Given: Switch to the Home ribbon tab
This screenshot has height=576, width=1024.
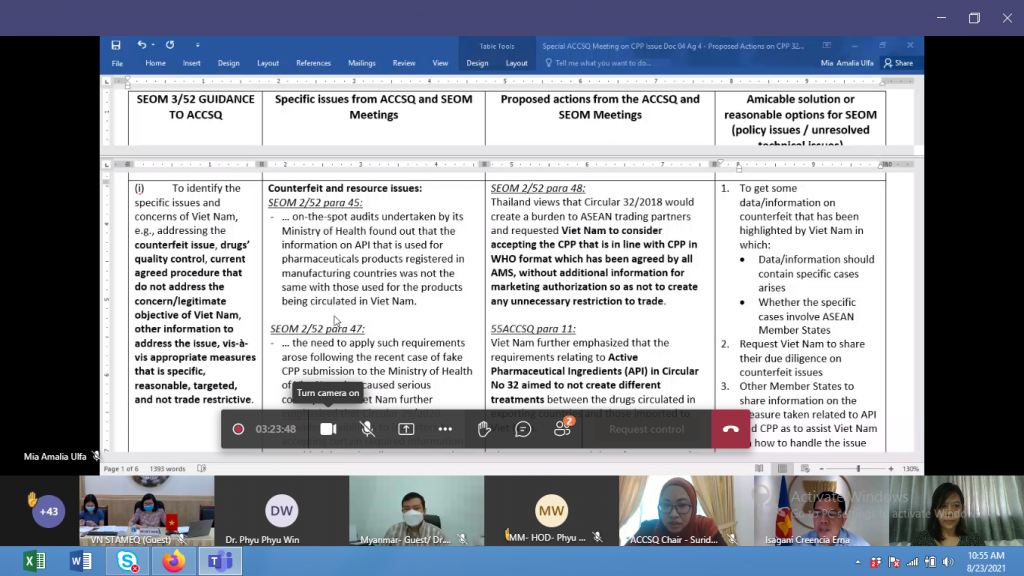Looking at the screenshot, I should coord(155,63).
